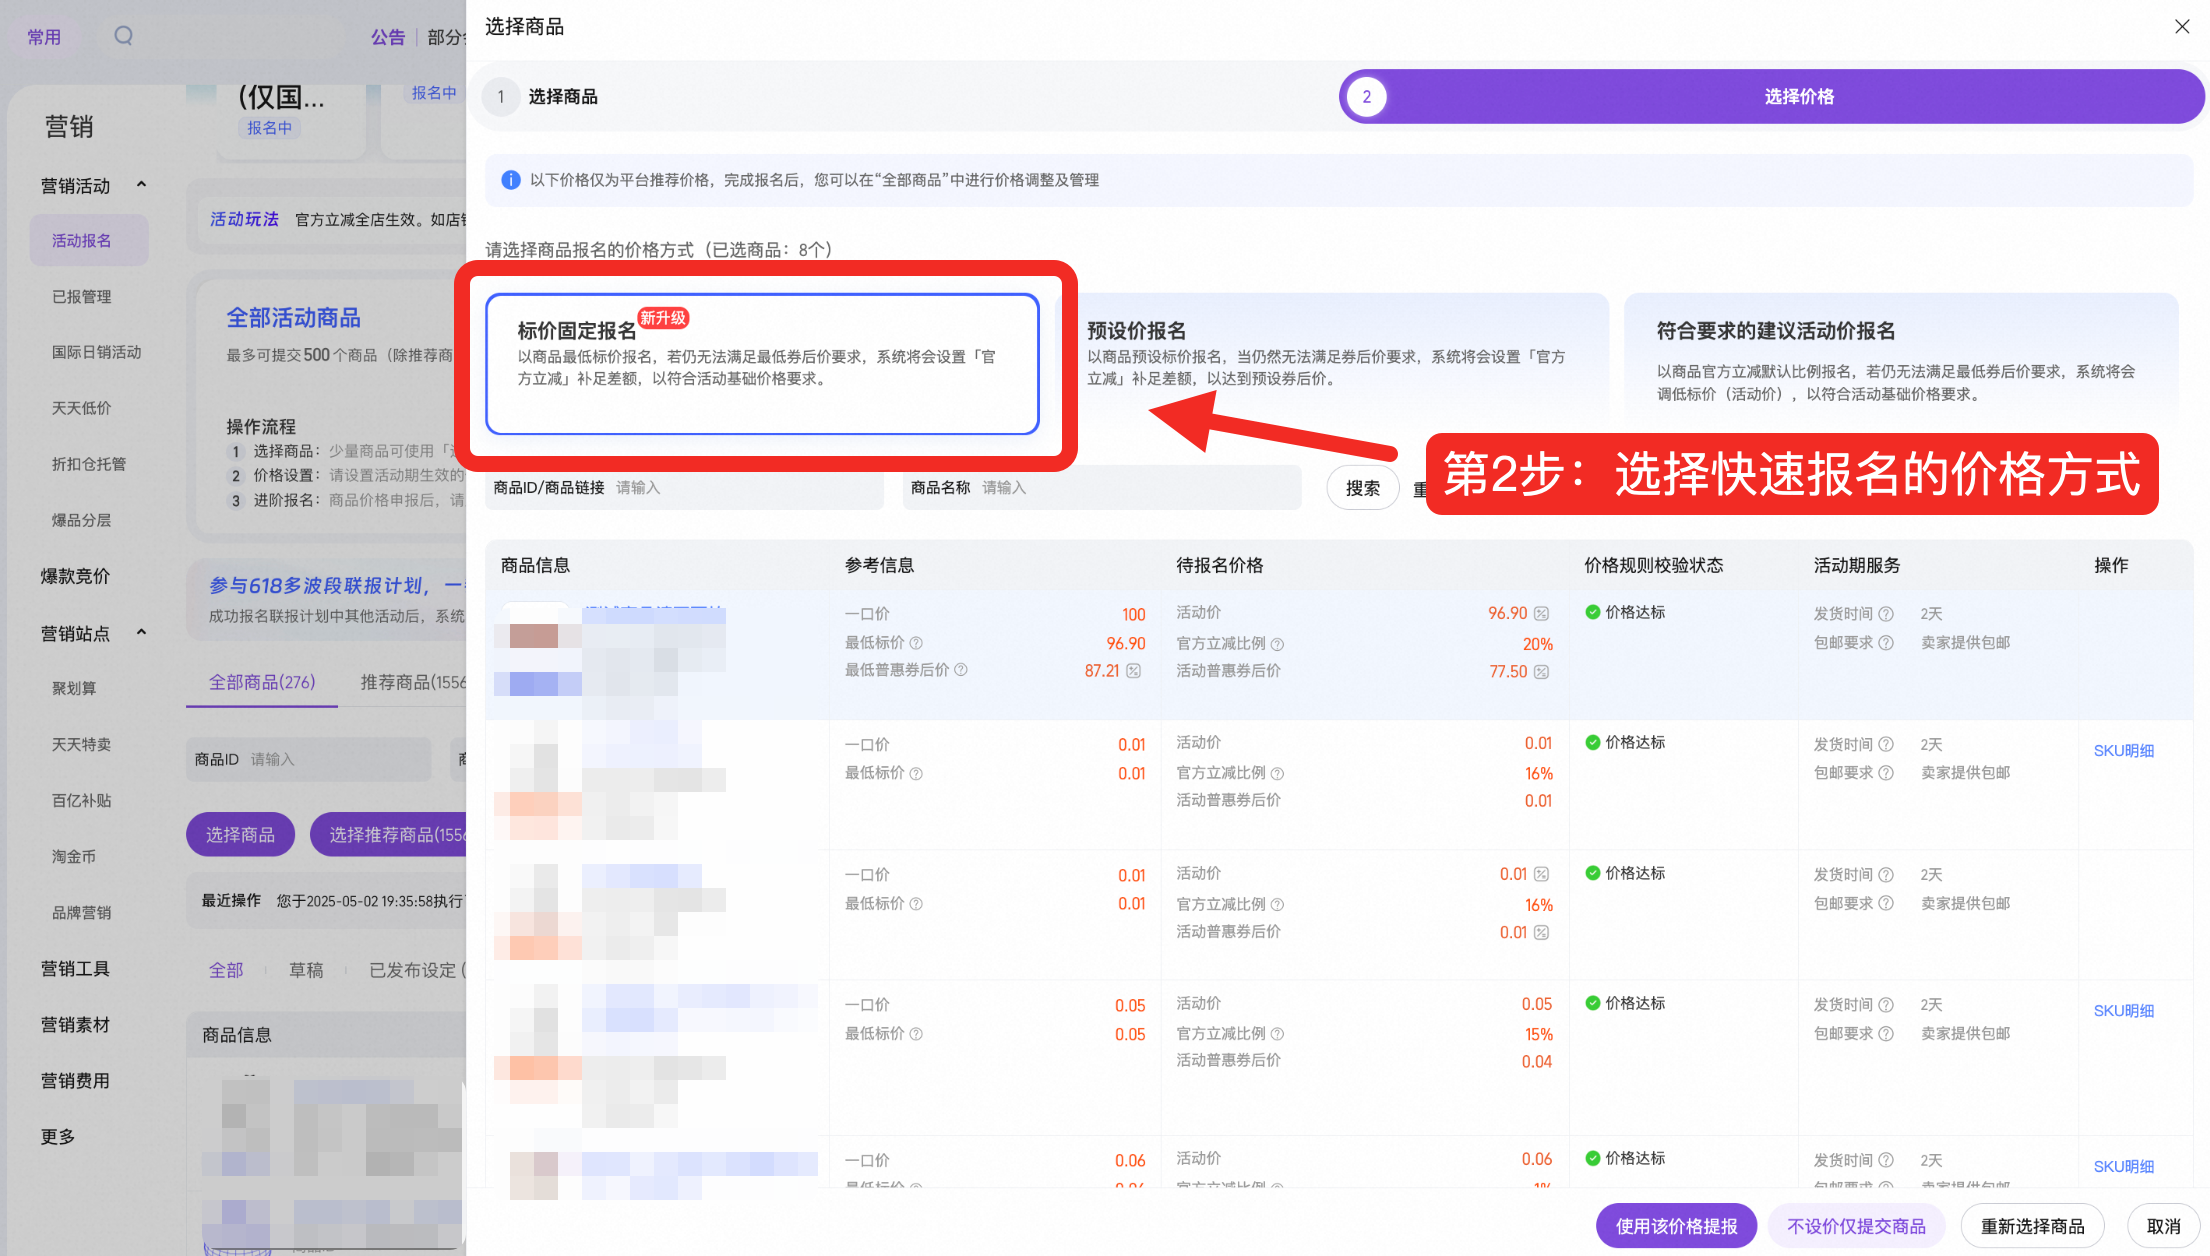Focus the background 商品ID input field
The height and width of the screenshot is (1256, 2210).
308,760
